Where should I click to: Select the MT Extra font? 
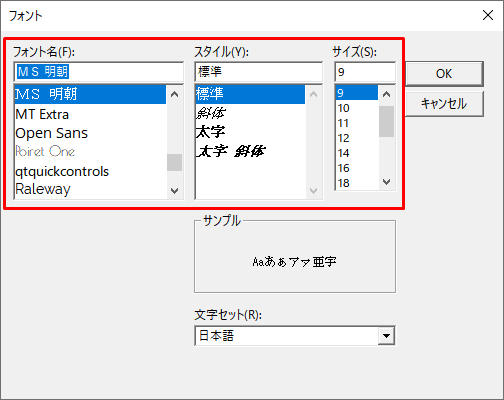pos(90,114)
